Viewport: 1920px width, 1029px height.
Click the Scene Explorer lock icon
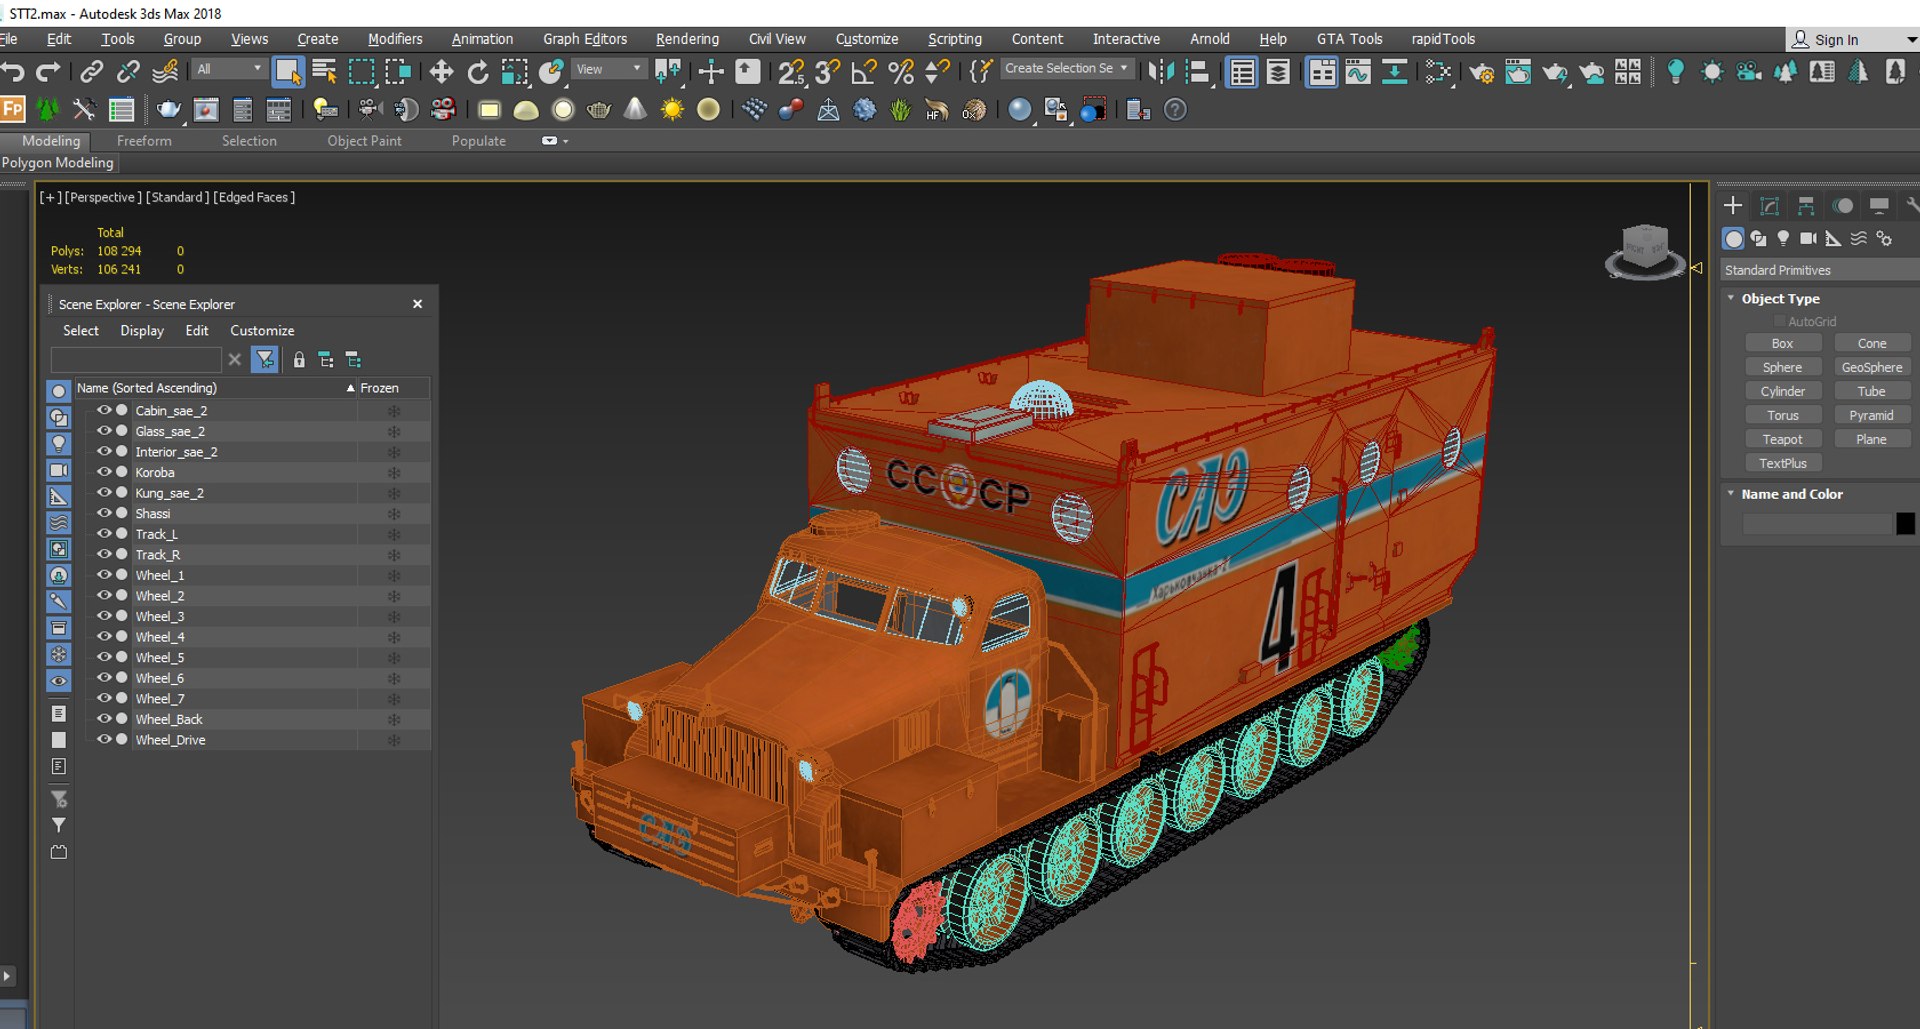298,359
